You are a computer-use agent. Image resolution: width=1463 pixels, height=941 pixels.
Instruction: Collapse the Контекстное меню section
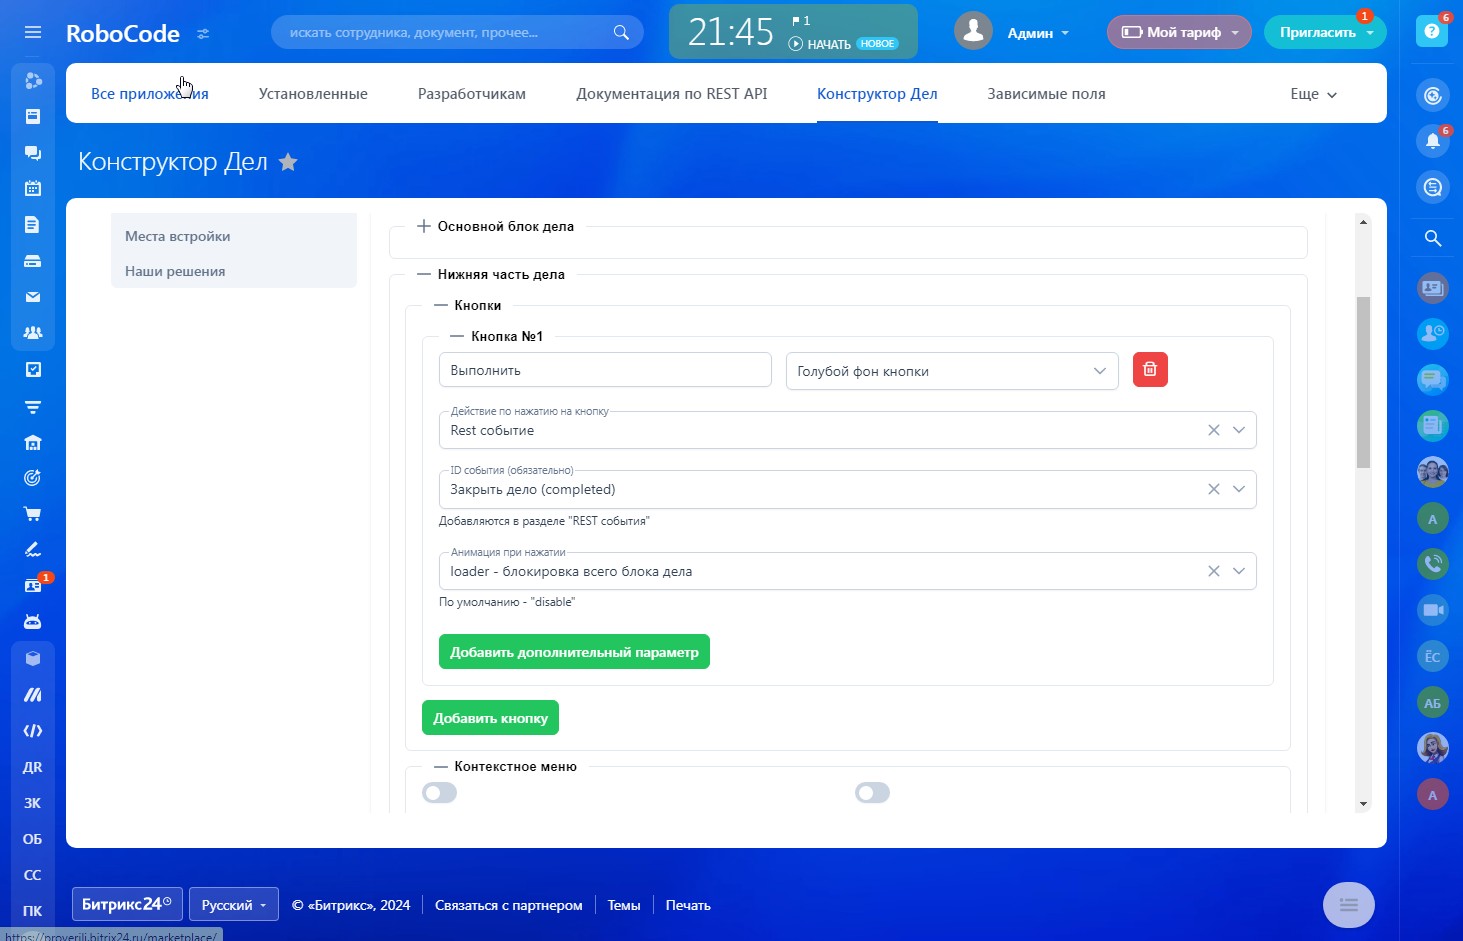click(441, 766)
